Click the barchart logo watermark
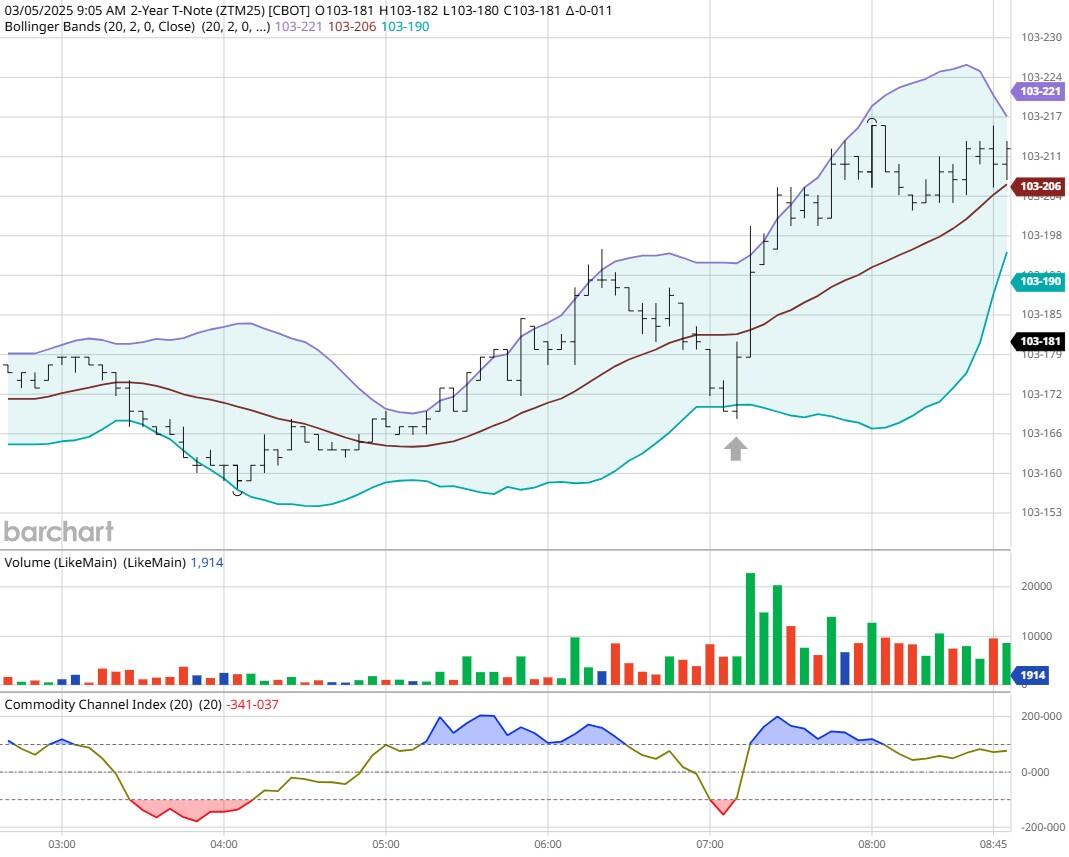The image size is (1069, 857). [x=59, y=531]
